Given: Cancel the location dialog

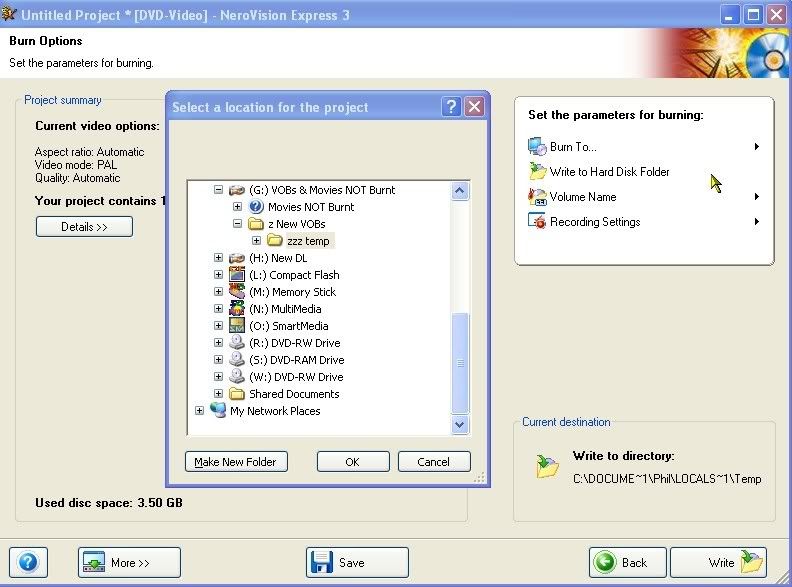Looking at the screenshot, I should pos(434,462).
